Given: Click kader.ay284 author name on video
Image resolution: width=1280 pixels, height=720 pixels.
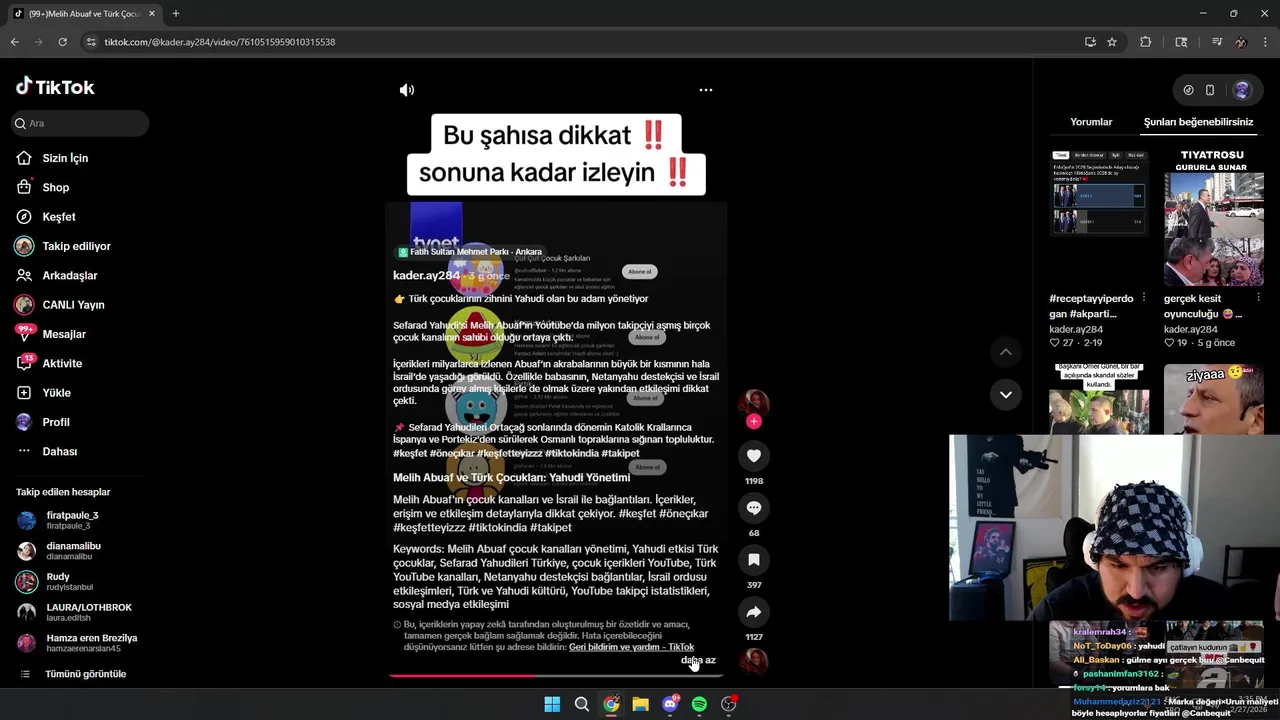Looking at the screenshot, I should point(426,276).
